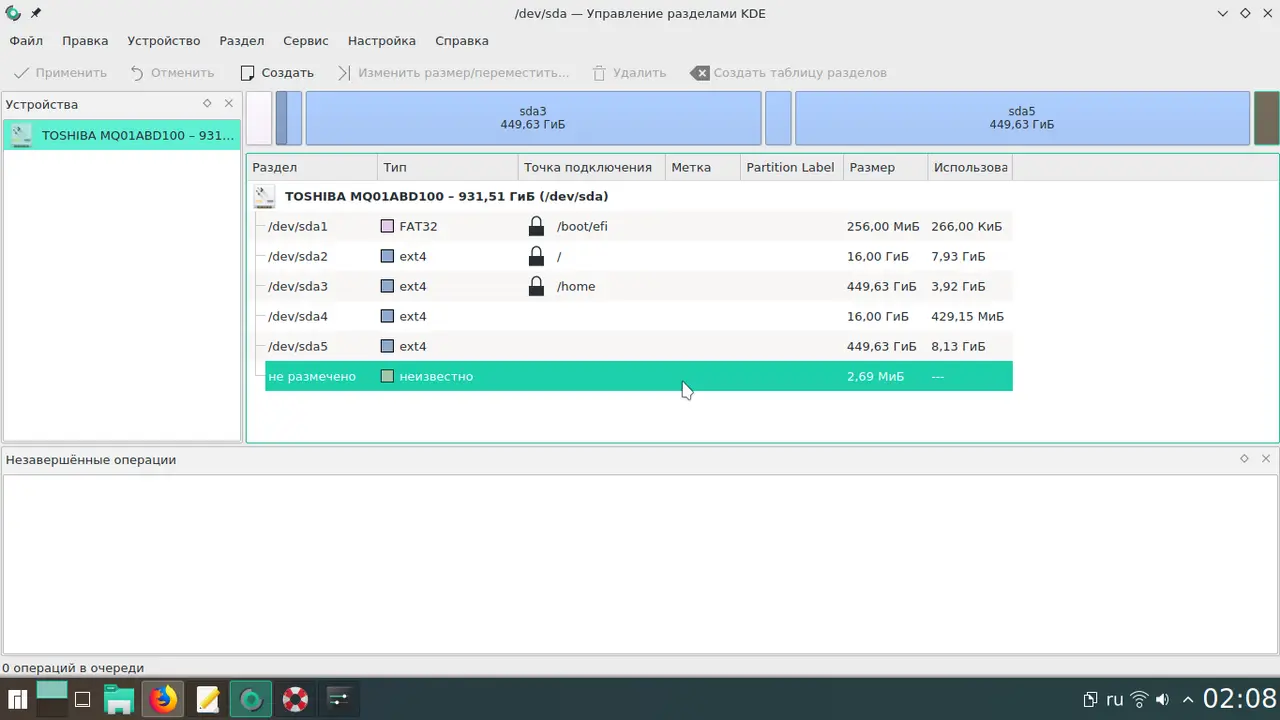Viewport: 1280px width, 720px height.
Task: Click the KDE Partition Manager taskbar icon
Action: click(251, 699)
